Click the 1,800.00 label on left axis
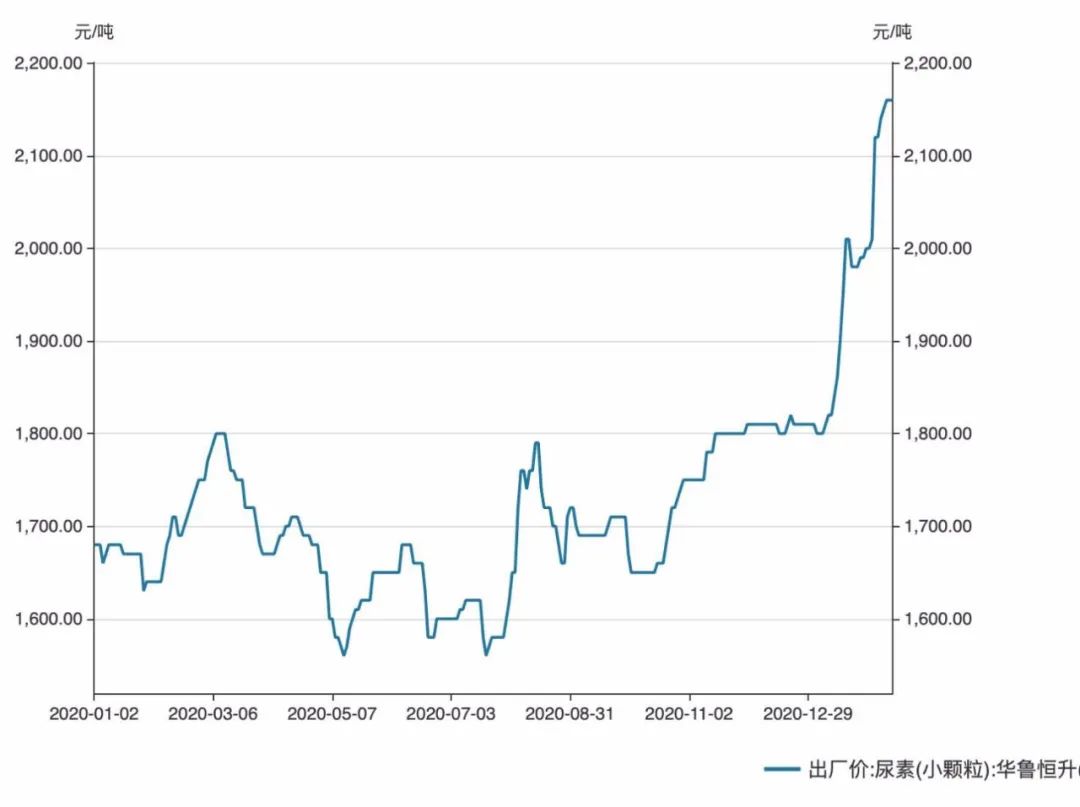Screen dimensions: 1080x807 pos(47,434)
